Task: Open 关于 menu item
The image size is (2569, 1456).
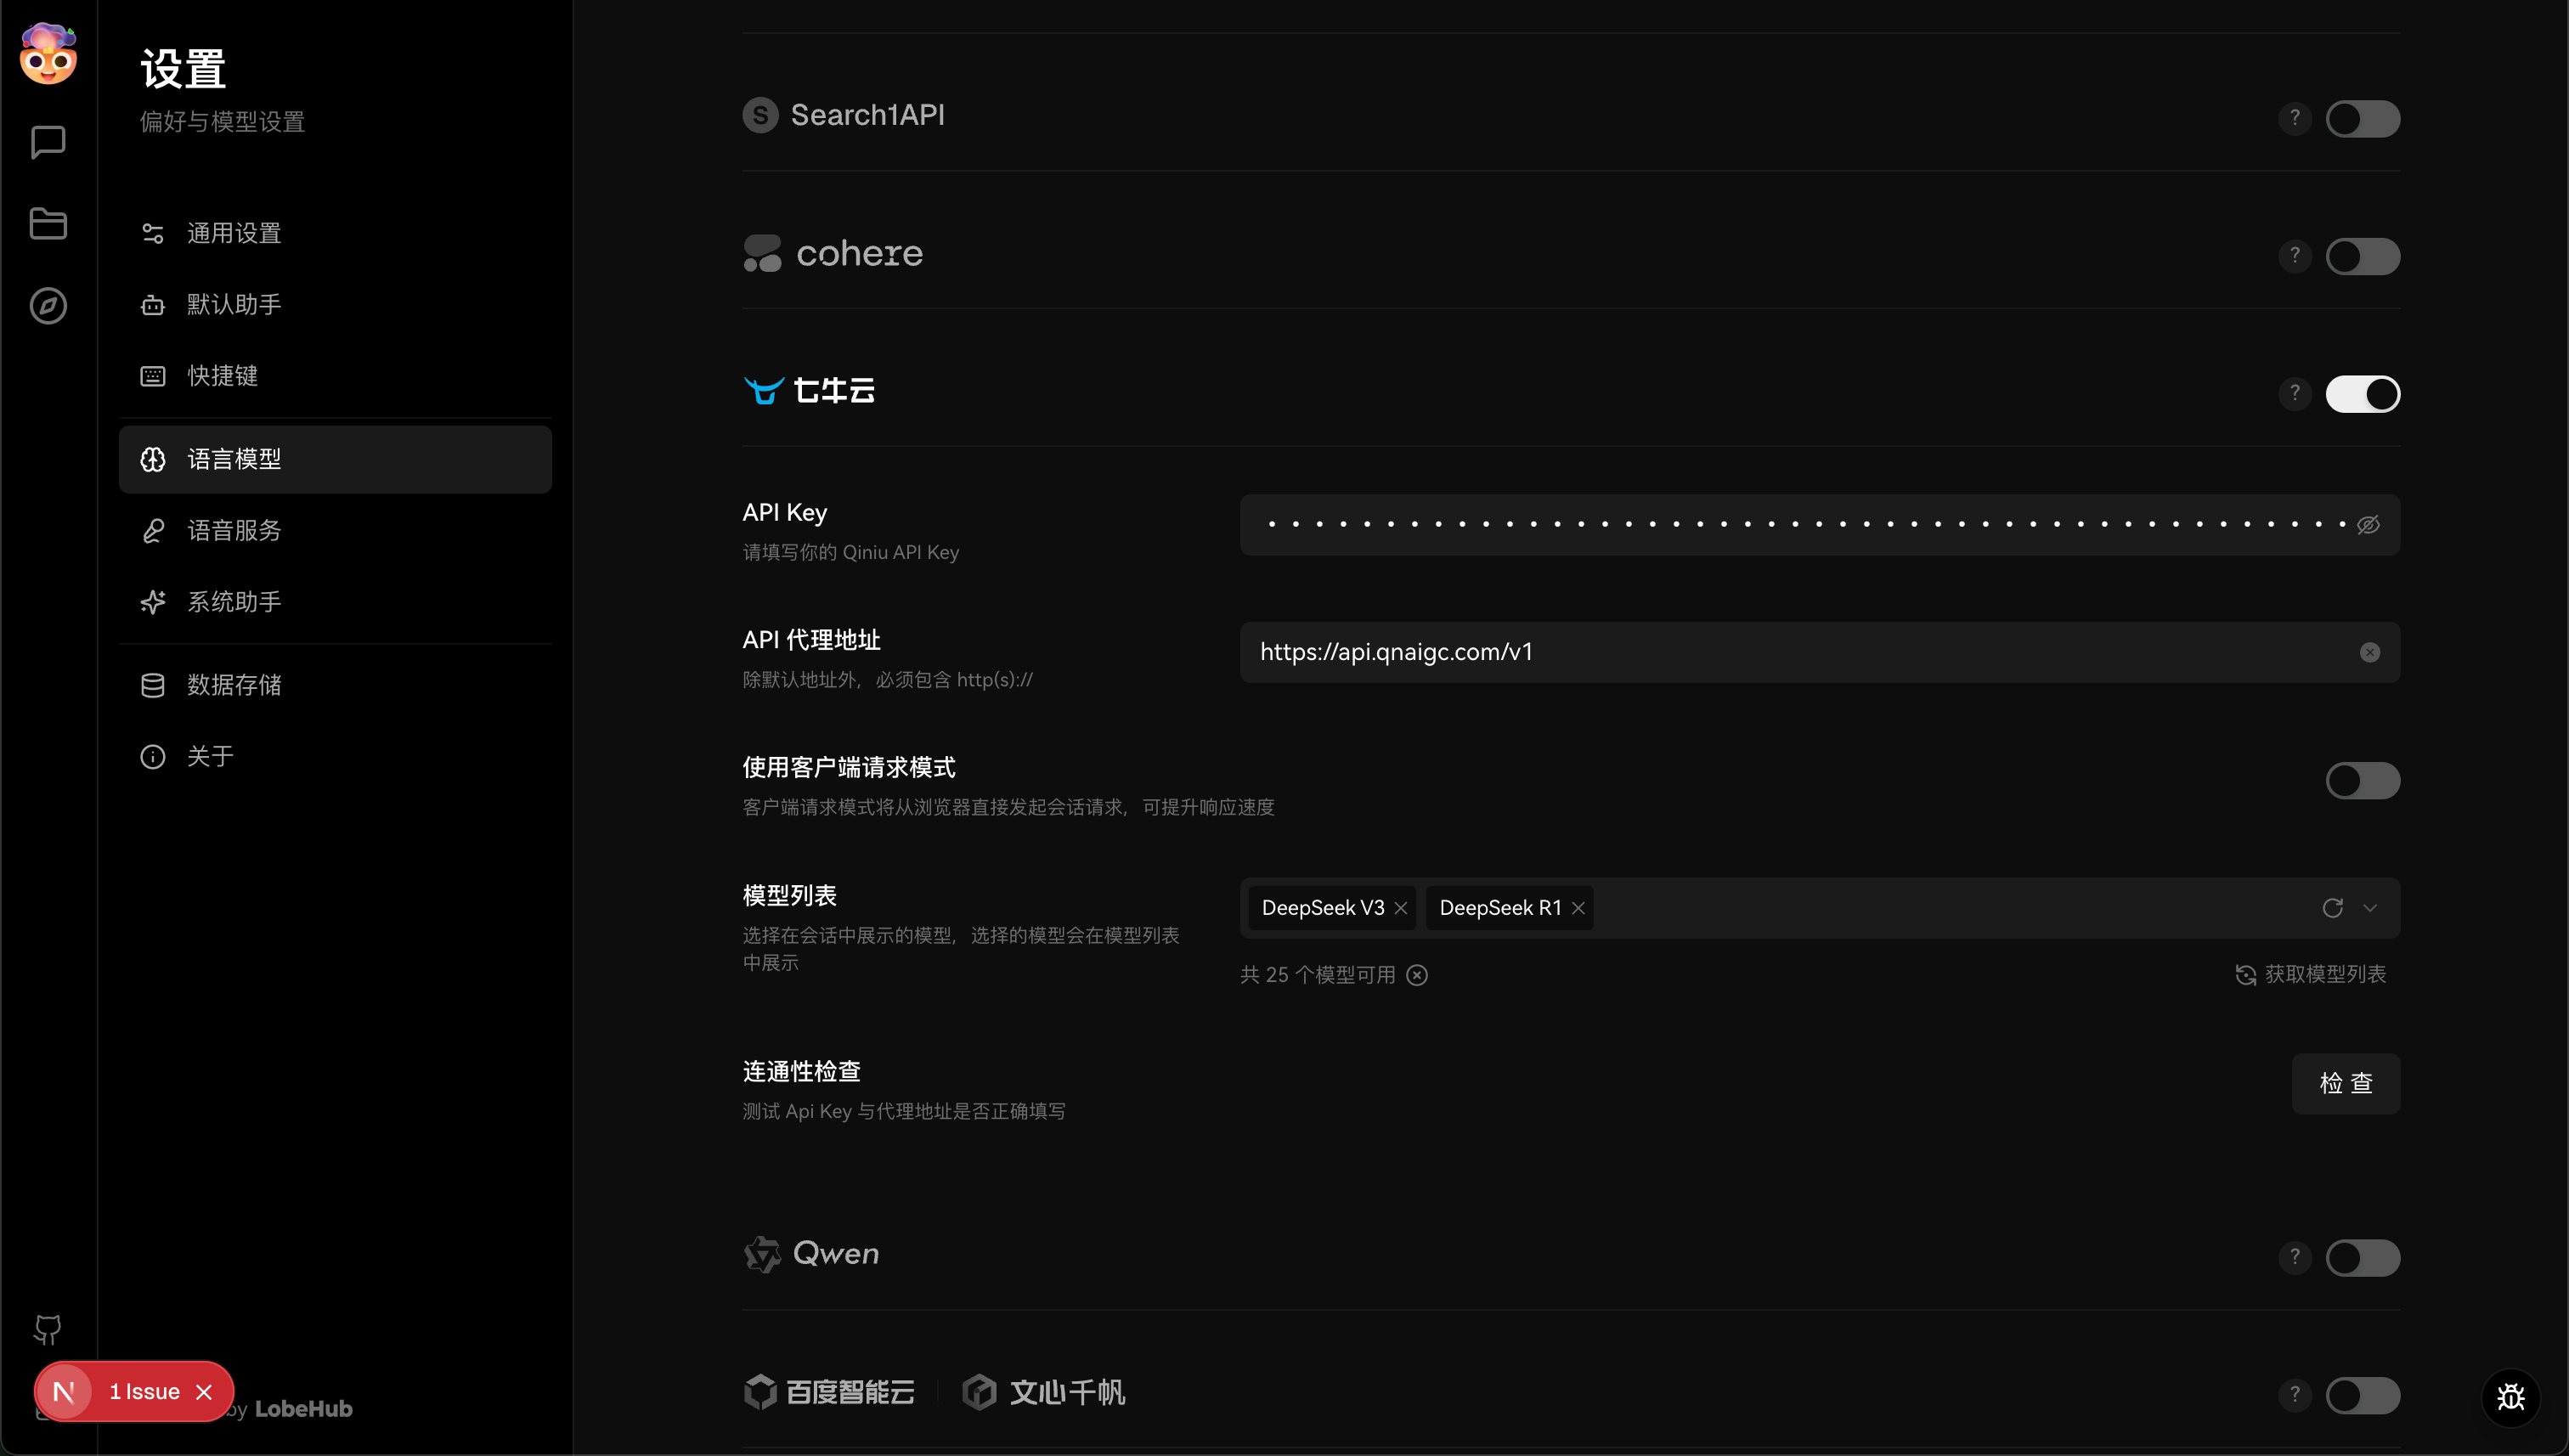Action: coord(335,756)
